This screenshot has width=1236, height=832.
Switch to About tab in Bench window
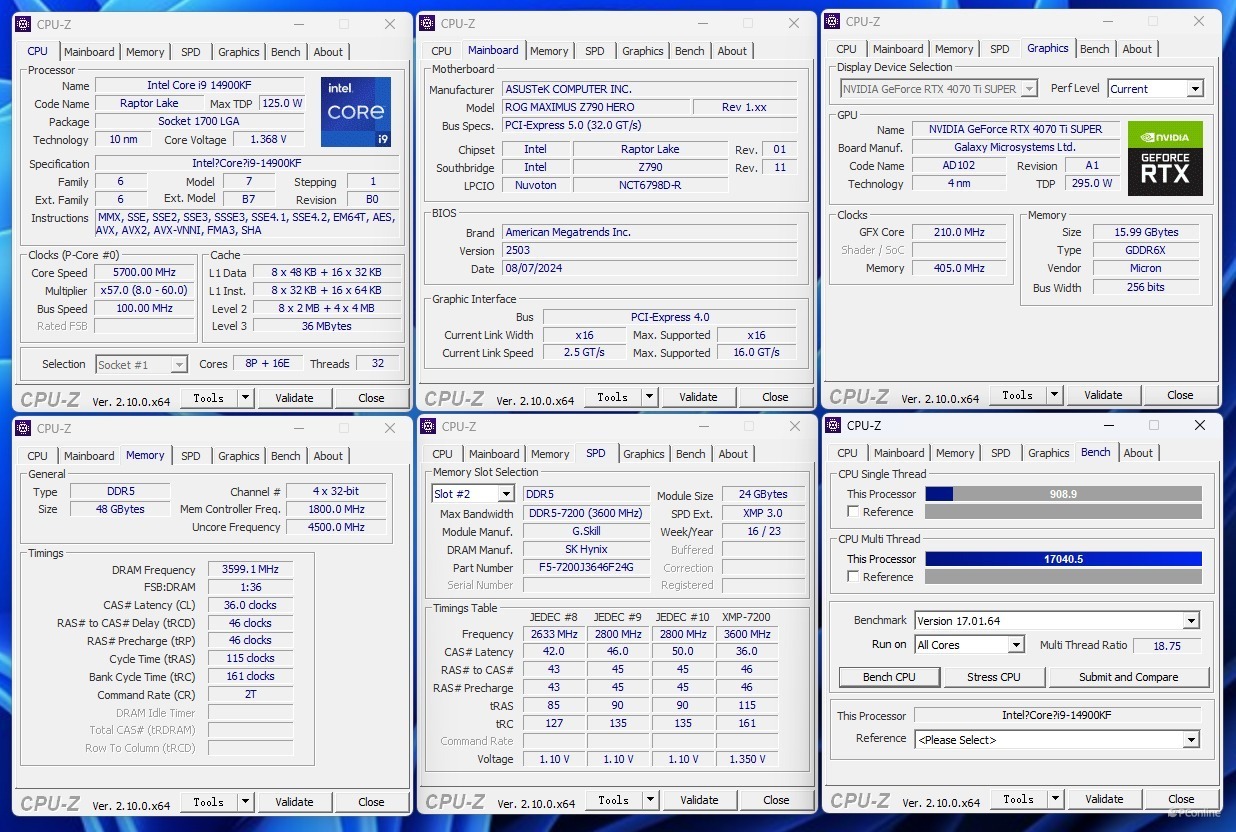coord(1138,453)
